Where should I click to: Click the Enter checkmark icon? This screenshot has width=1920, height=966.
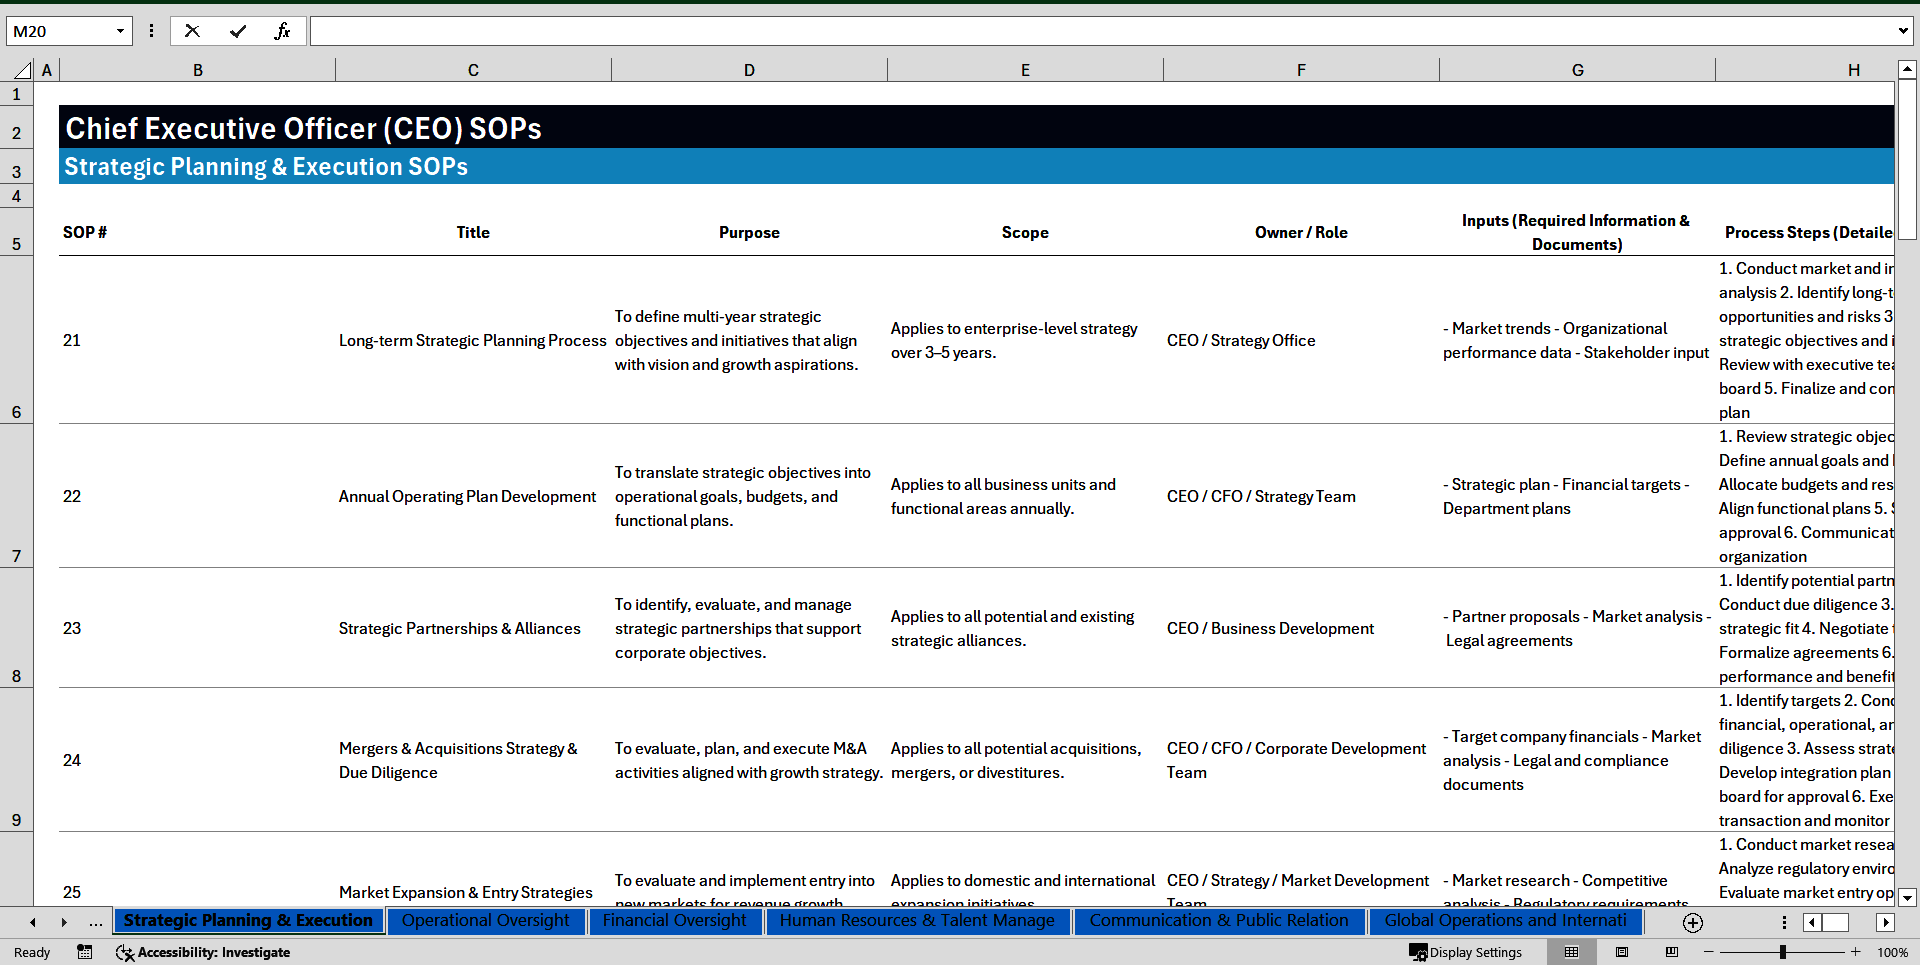[x=237, y=31]
